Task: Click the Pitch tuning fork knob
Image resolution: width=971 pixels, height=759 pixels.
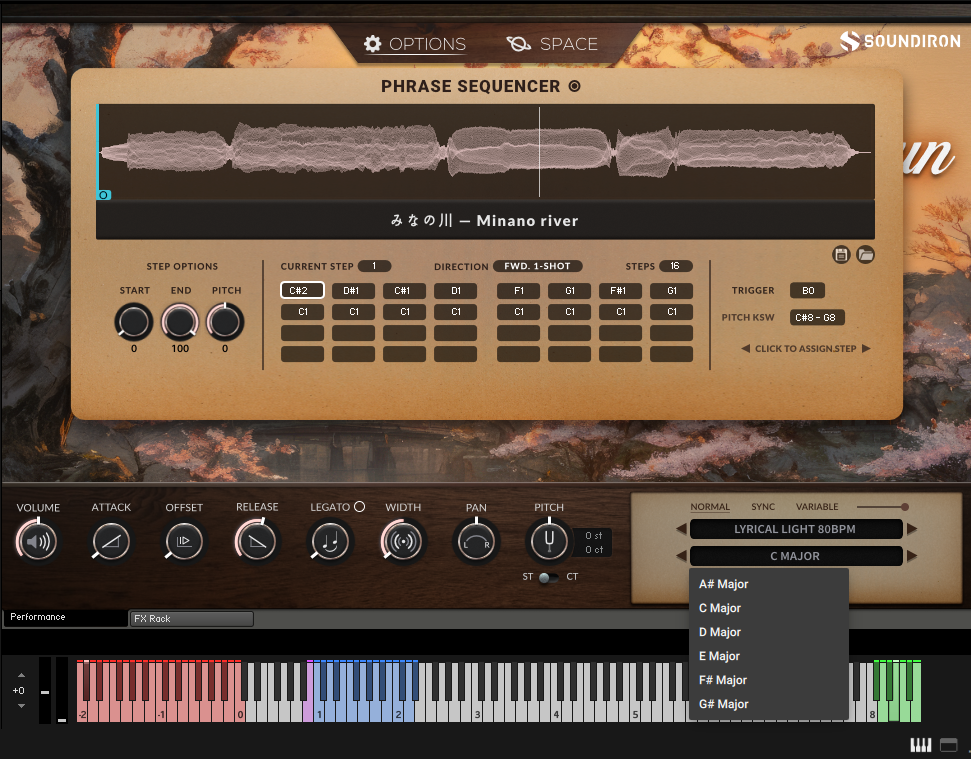Action: click(549, 542)
